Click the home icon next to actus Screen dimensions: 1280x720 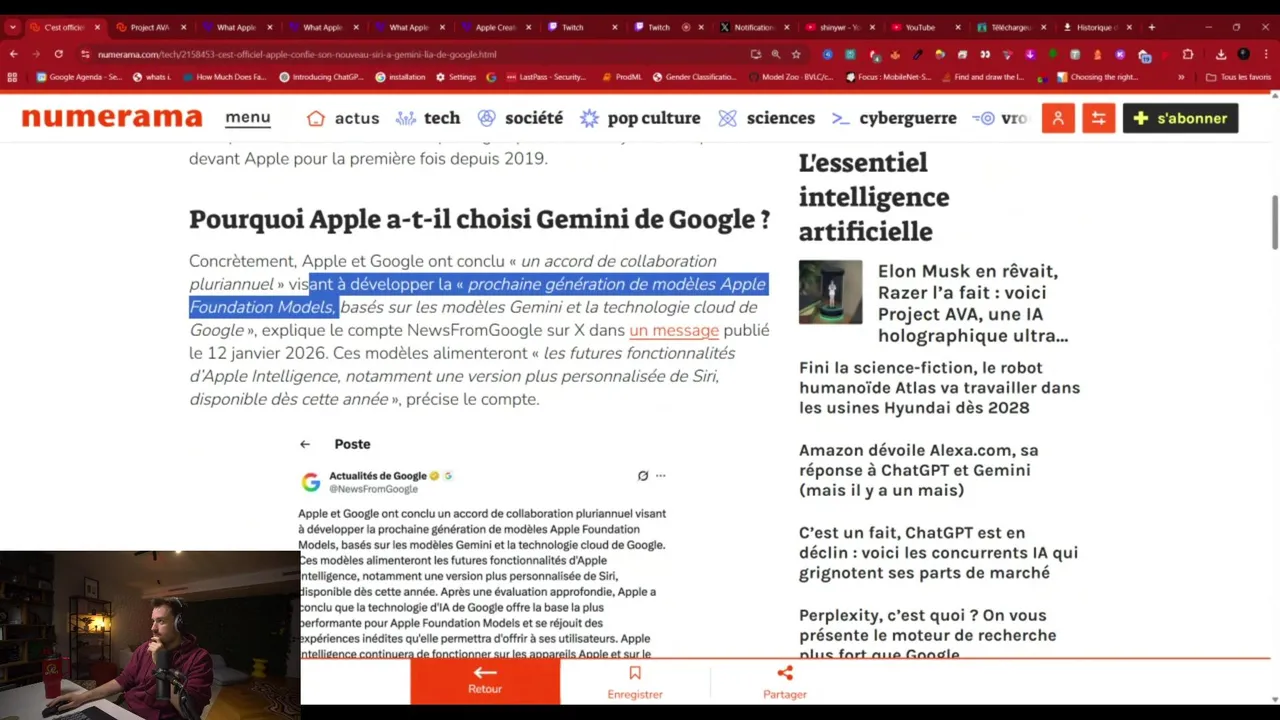(316, 118)
